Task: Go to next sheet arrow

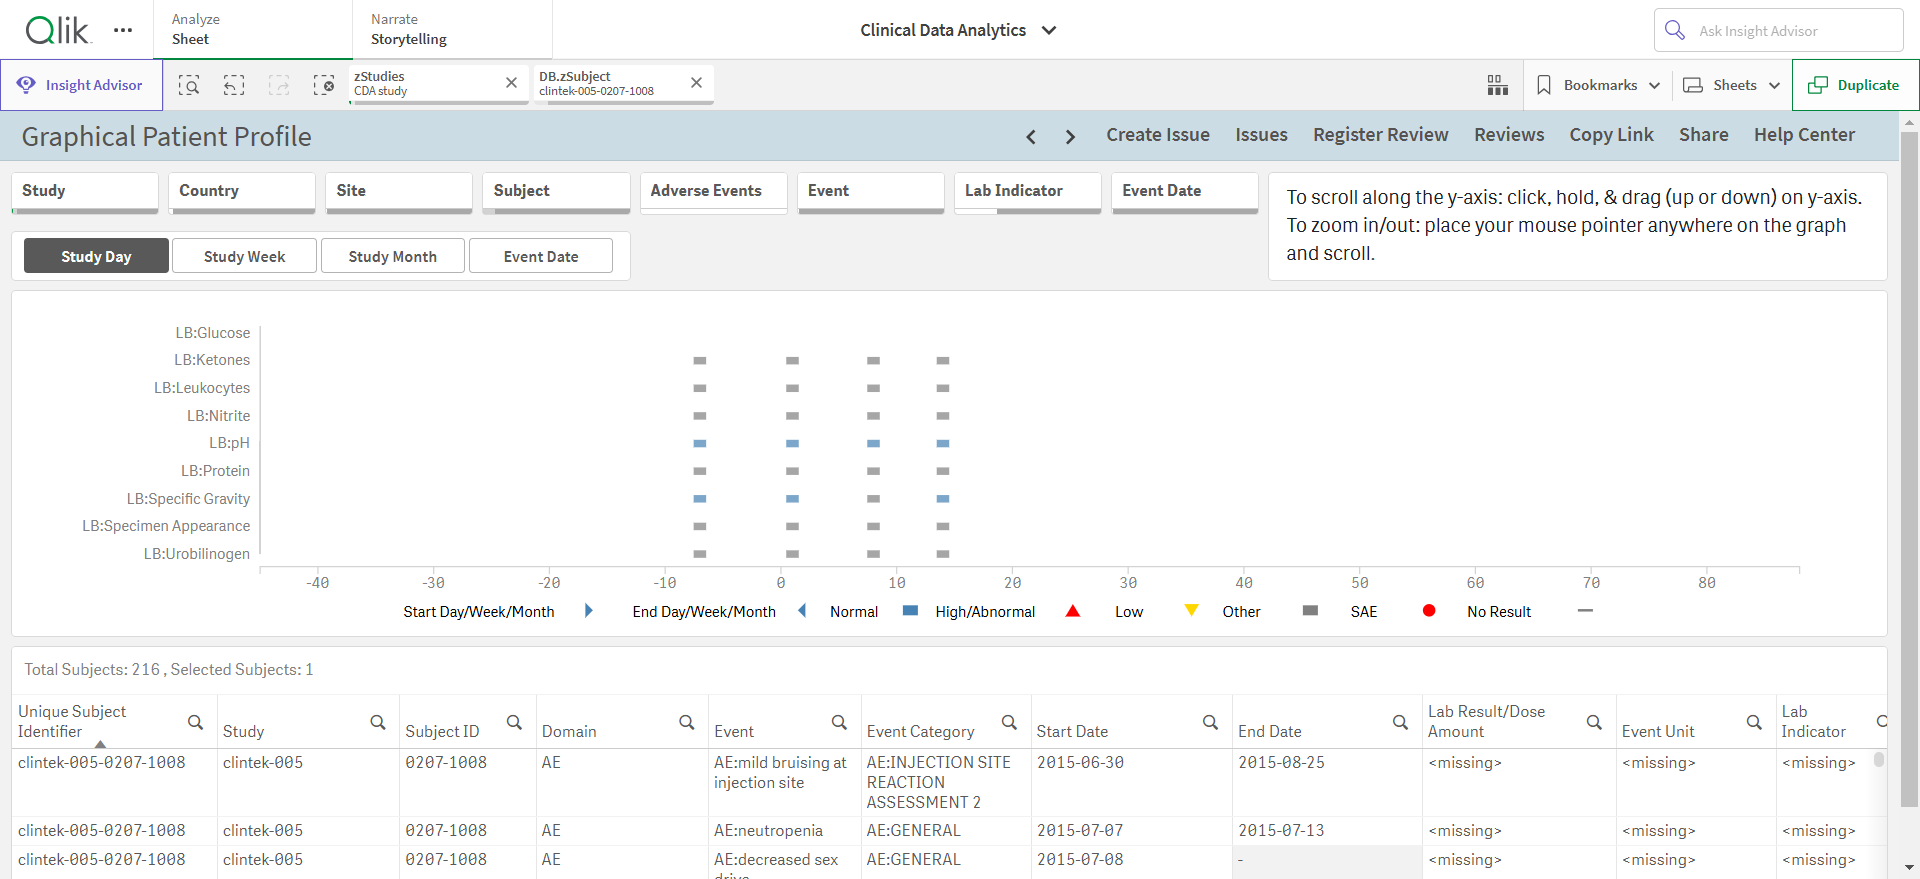Action: tap(1070, 136)
